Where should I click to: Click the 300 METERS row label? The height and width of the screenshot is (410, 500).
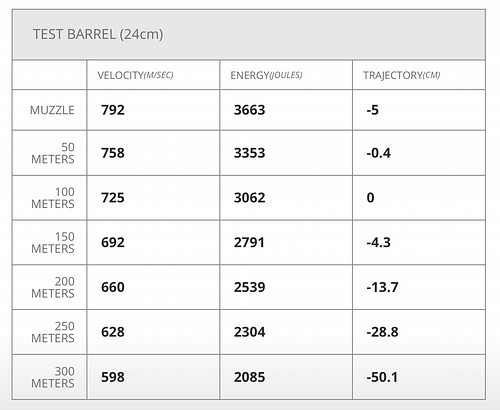(53, 377)
